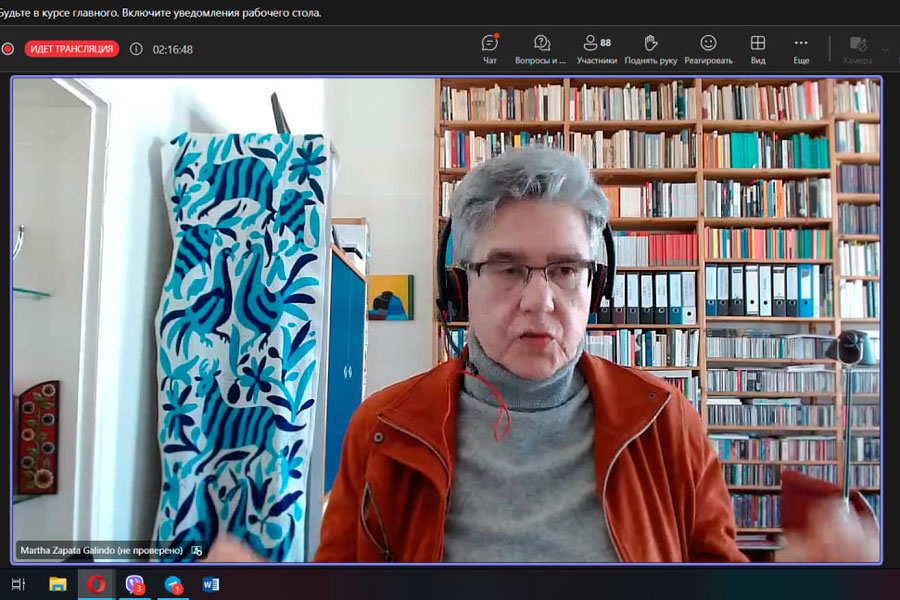Viewport: 900px width, 600px height.
Task: Expand the camera options chevron
Action: 885,49
